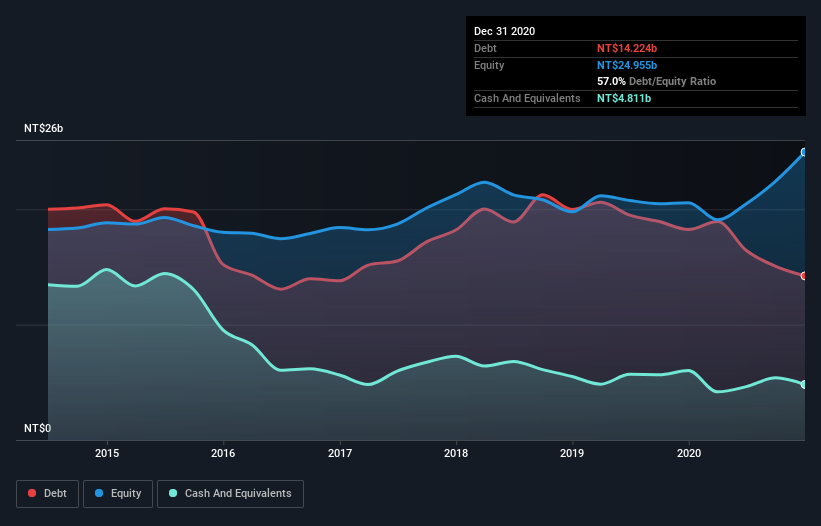Select the 2020 x-axis label

(688, 453)
